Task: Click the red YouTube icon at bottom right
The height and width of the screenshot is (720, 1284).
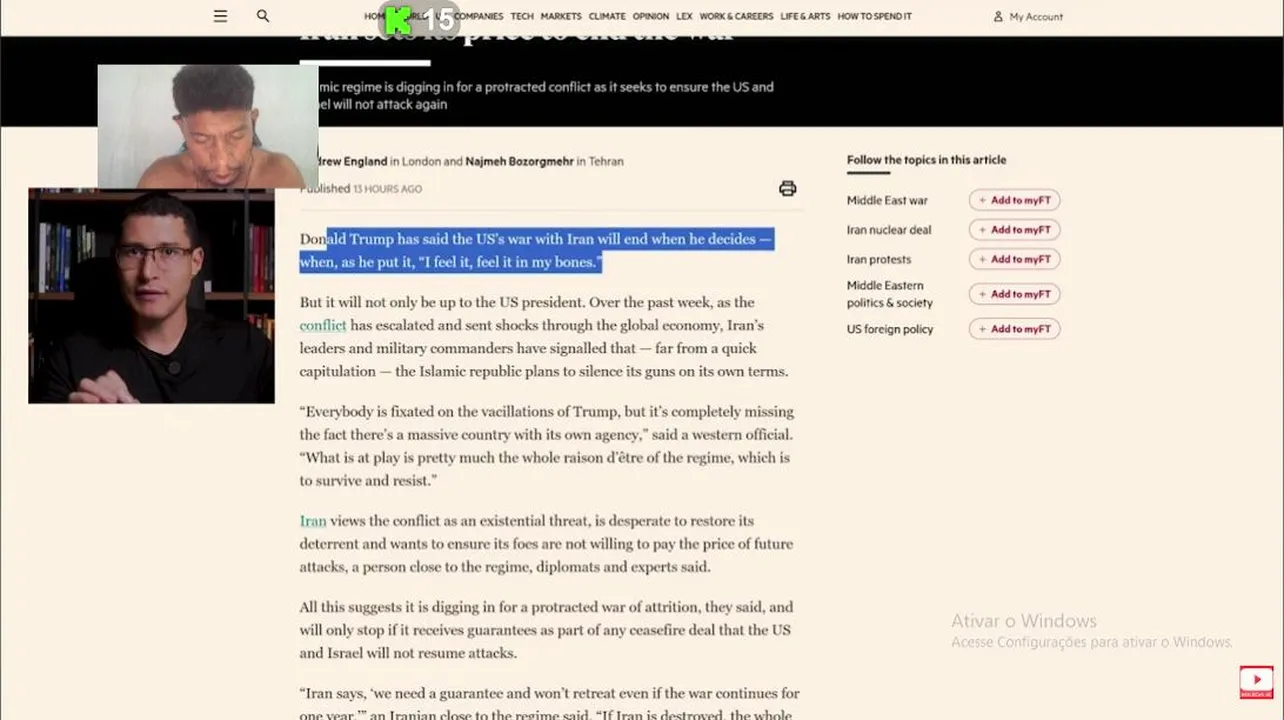Action: pos(1256,682)
